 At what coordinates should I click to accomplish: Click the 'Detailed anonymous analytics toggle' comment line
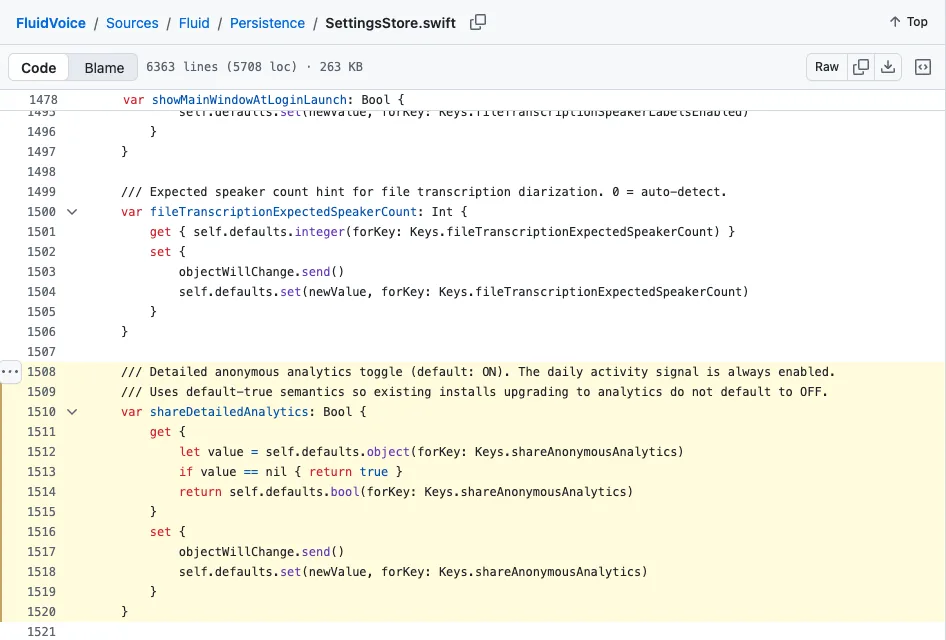pyautogui.click(x=478, y=372)
